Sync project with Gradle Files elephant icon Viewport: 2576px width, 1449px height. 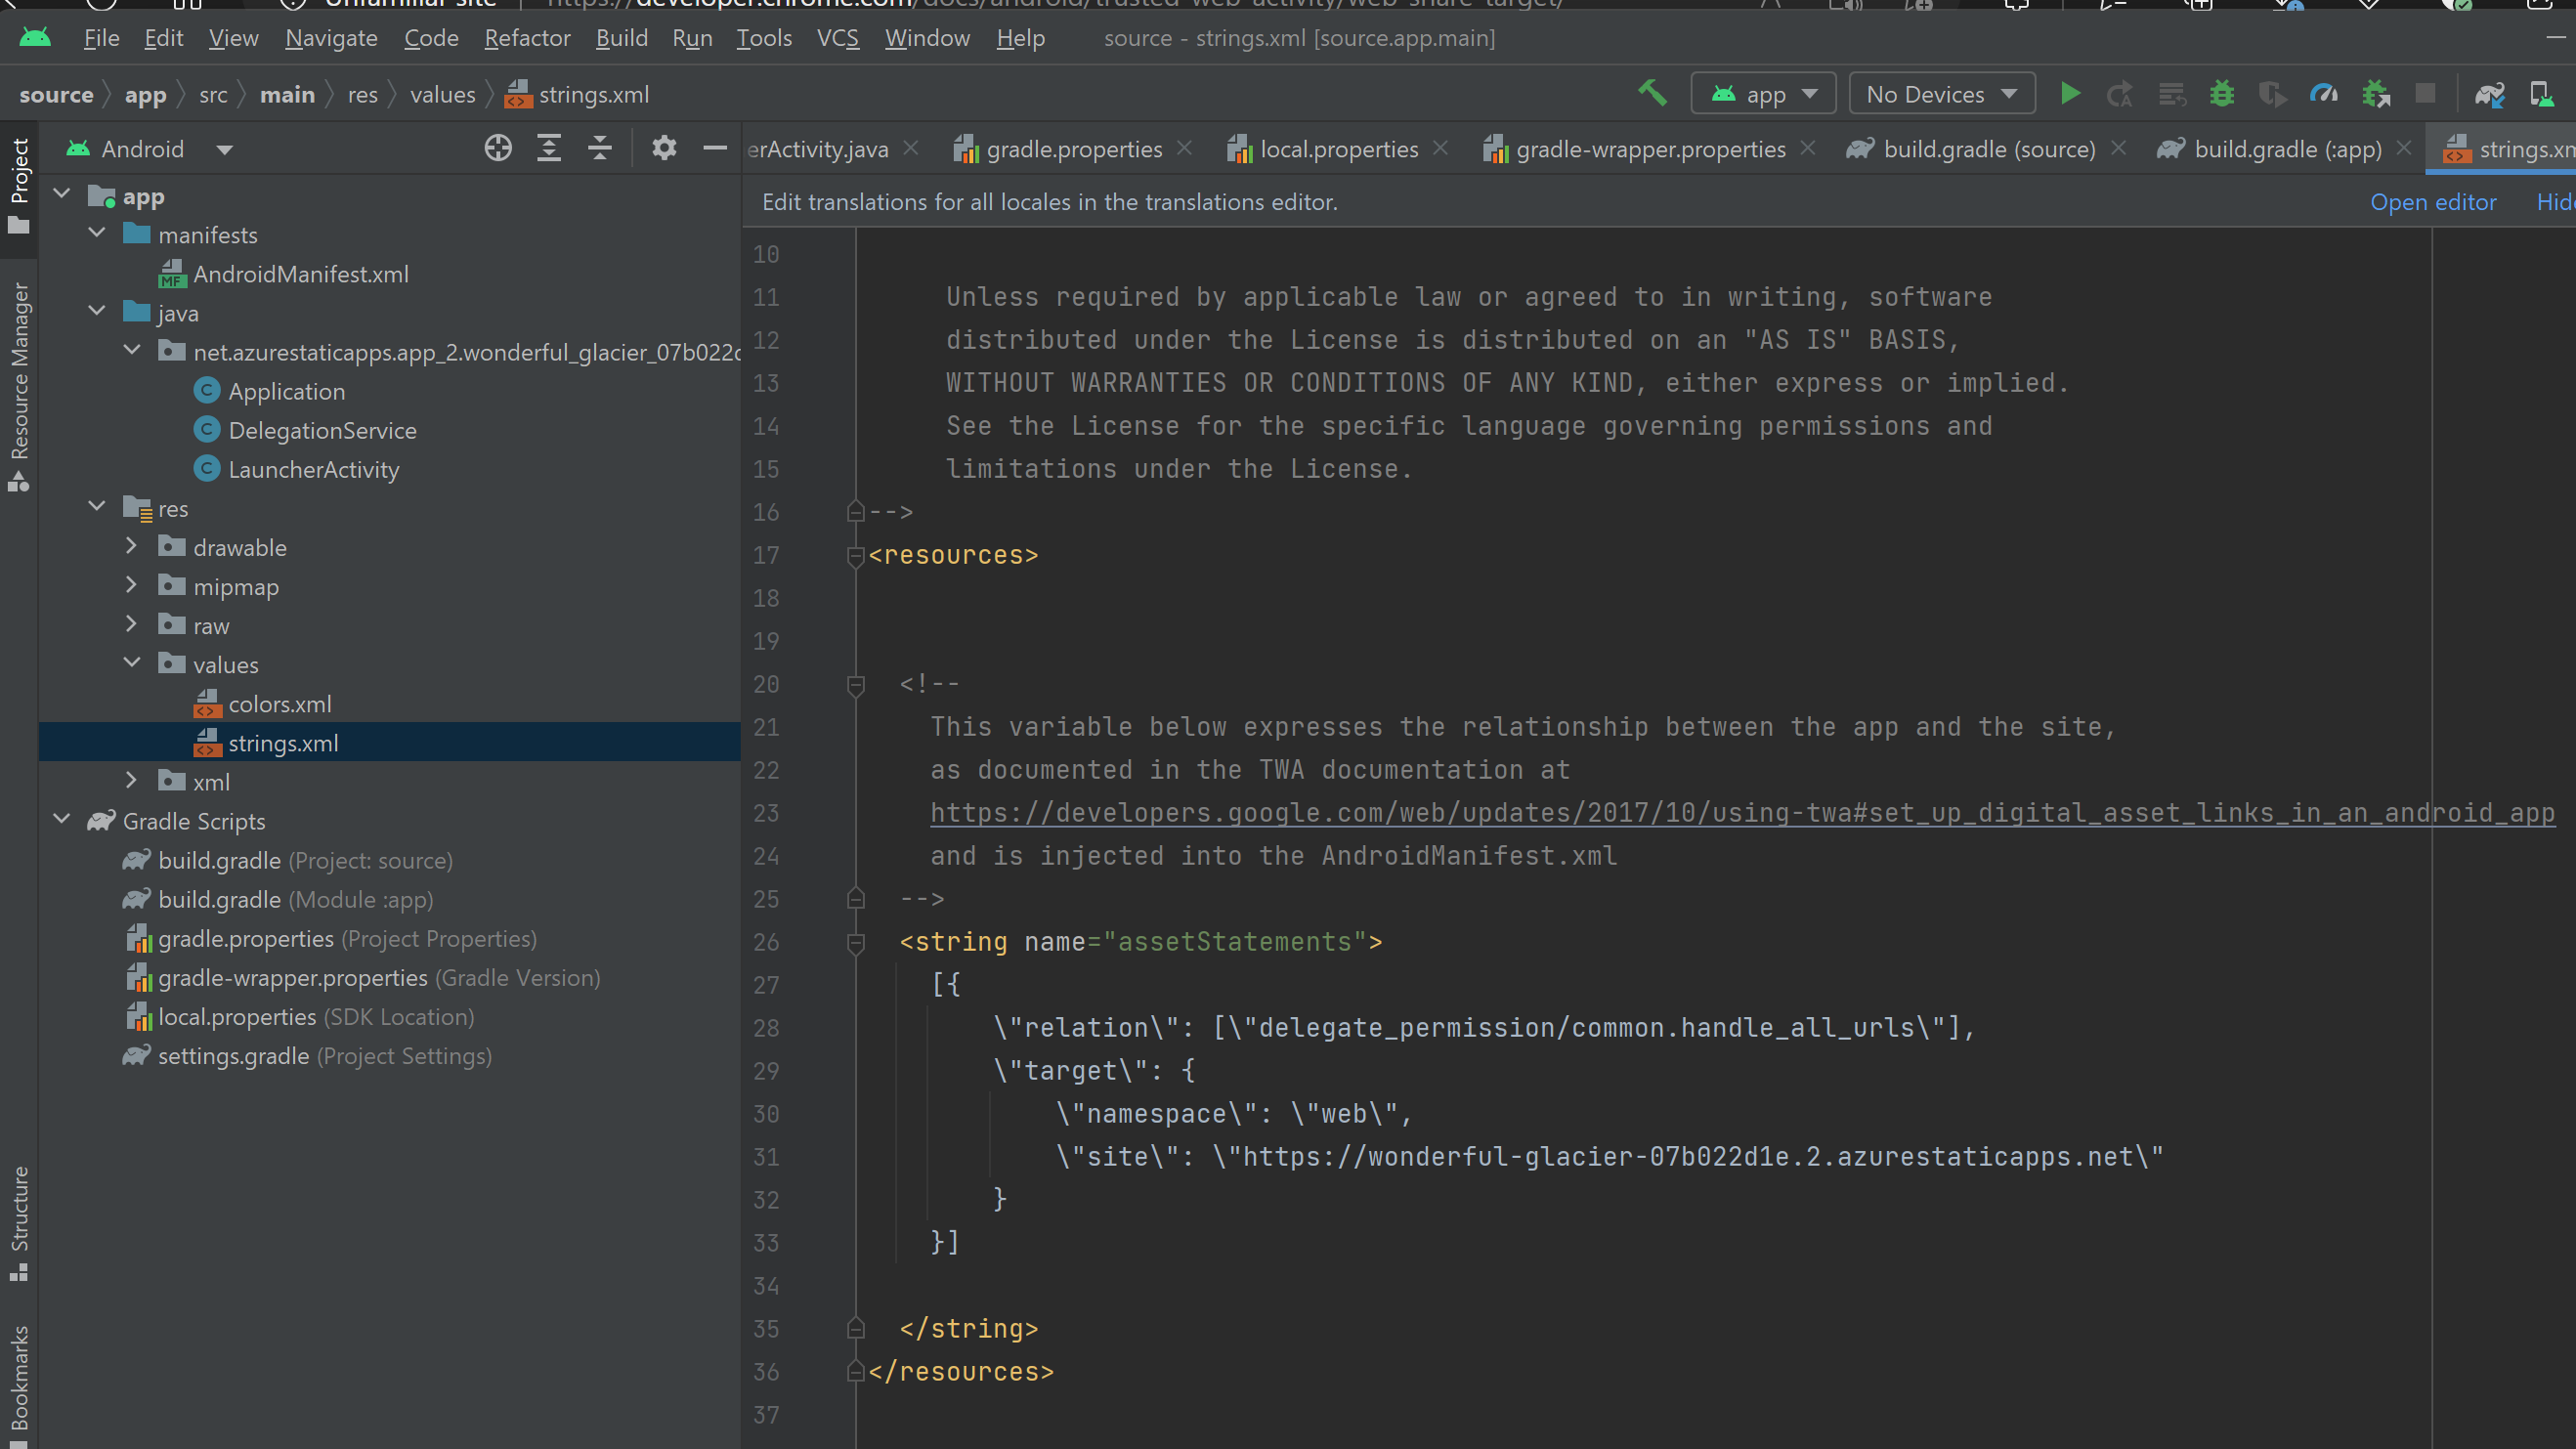click(x=2491, y=94)
